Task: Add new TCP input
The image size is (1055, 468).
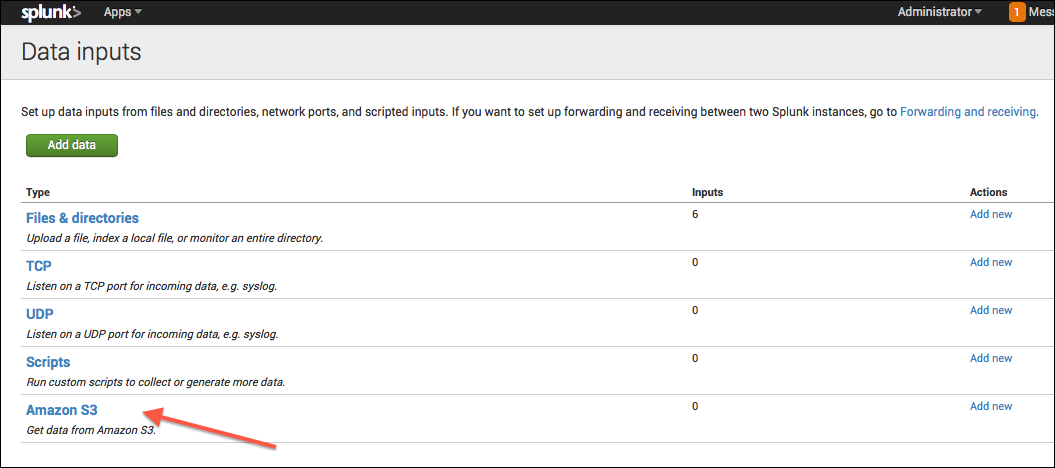Action: pyautogui.click(x=990, y=262)
